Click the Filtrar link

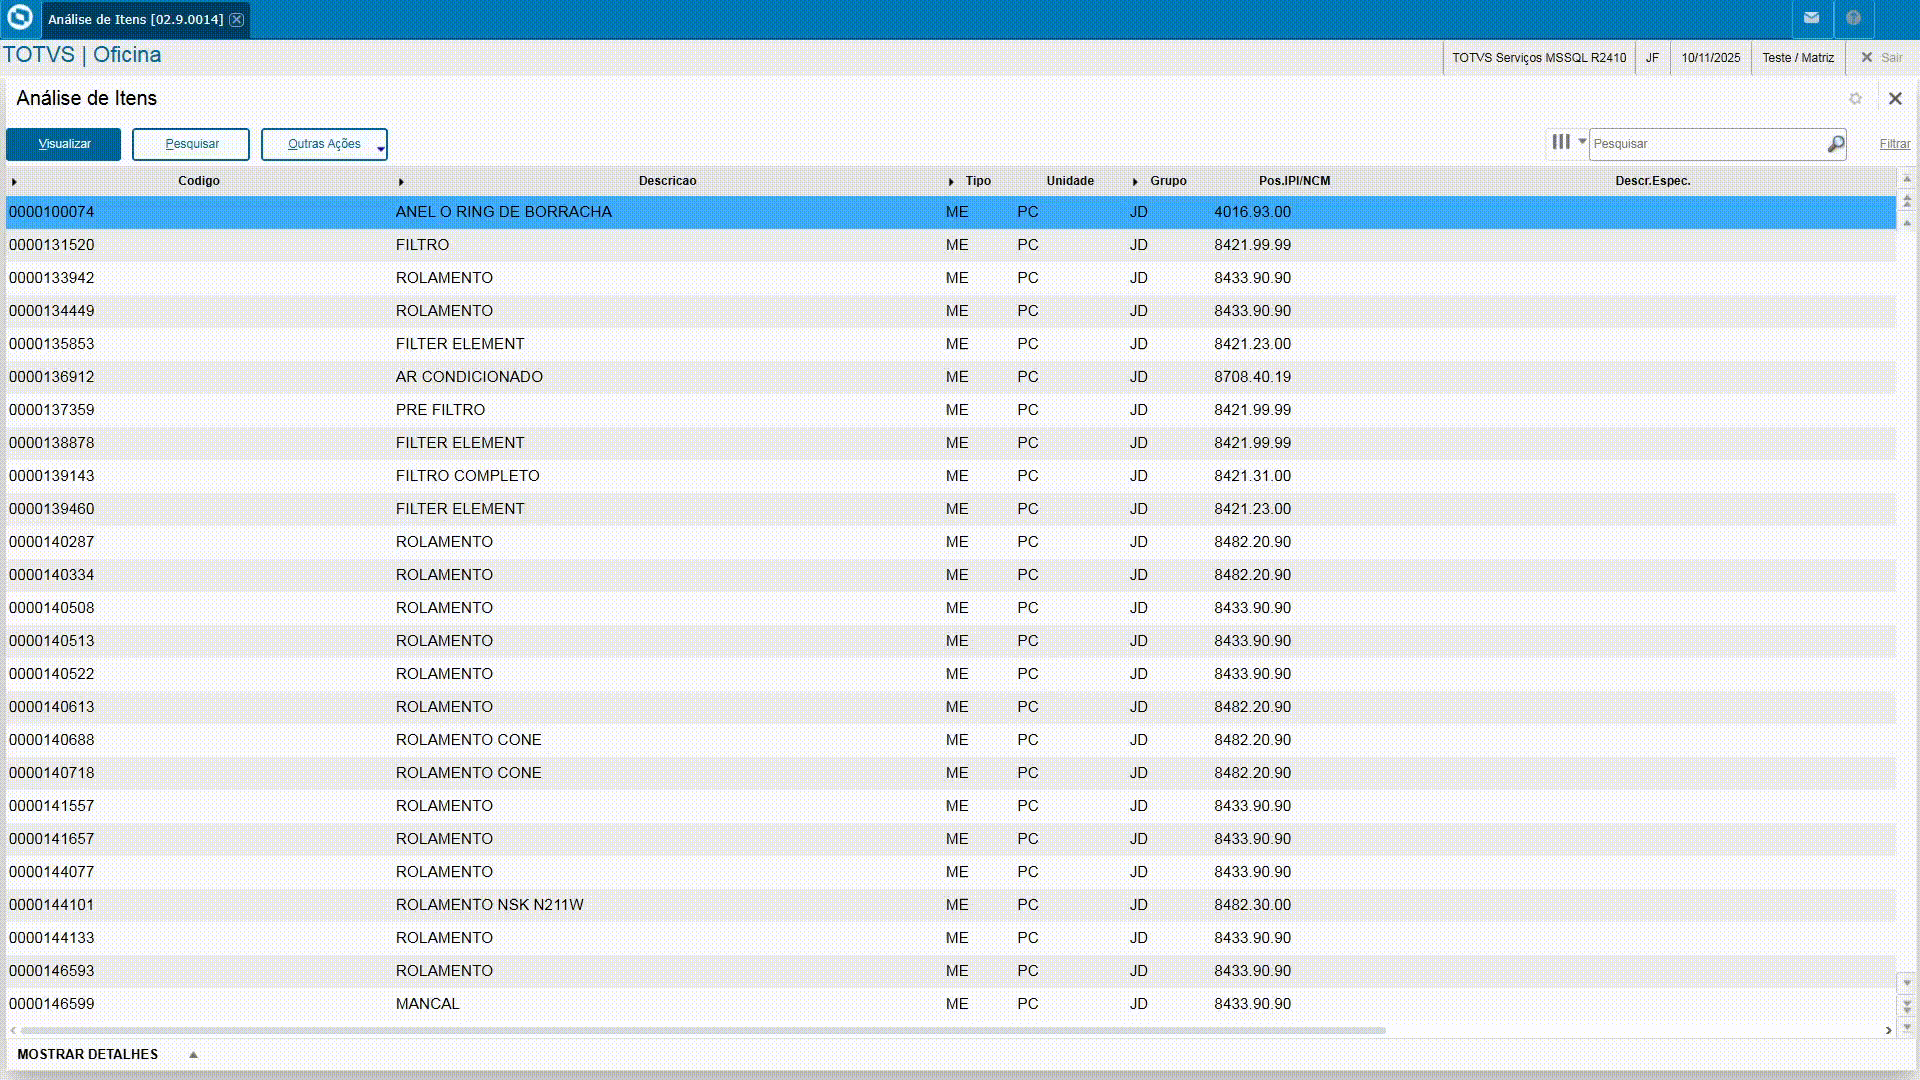tap(1894, 144)
